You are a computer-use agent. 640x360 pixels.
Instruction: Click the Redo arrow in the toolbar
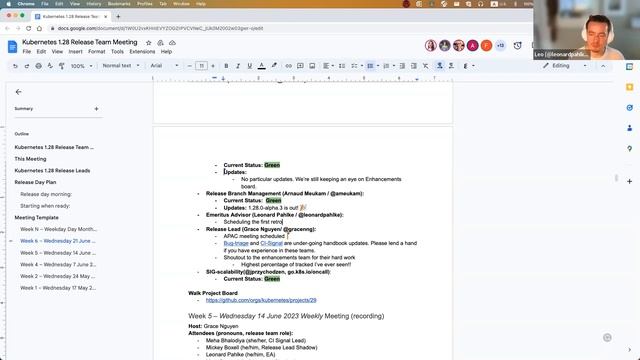click(27, 66)
